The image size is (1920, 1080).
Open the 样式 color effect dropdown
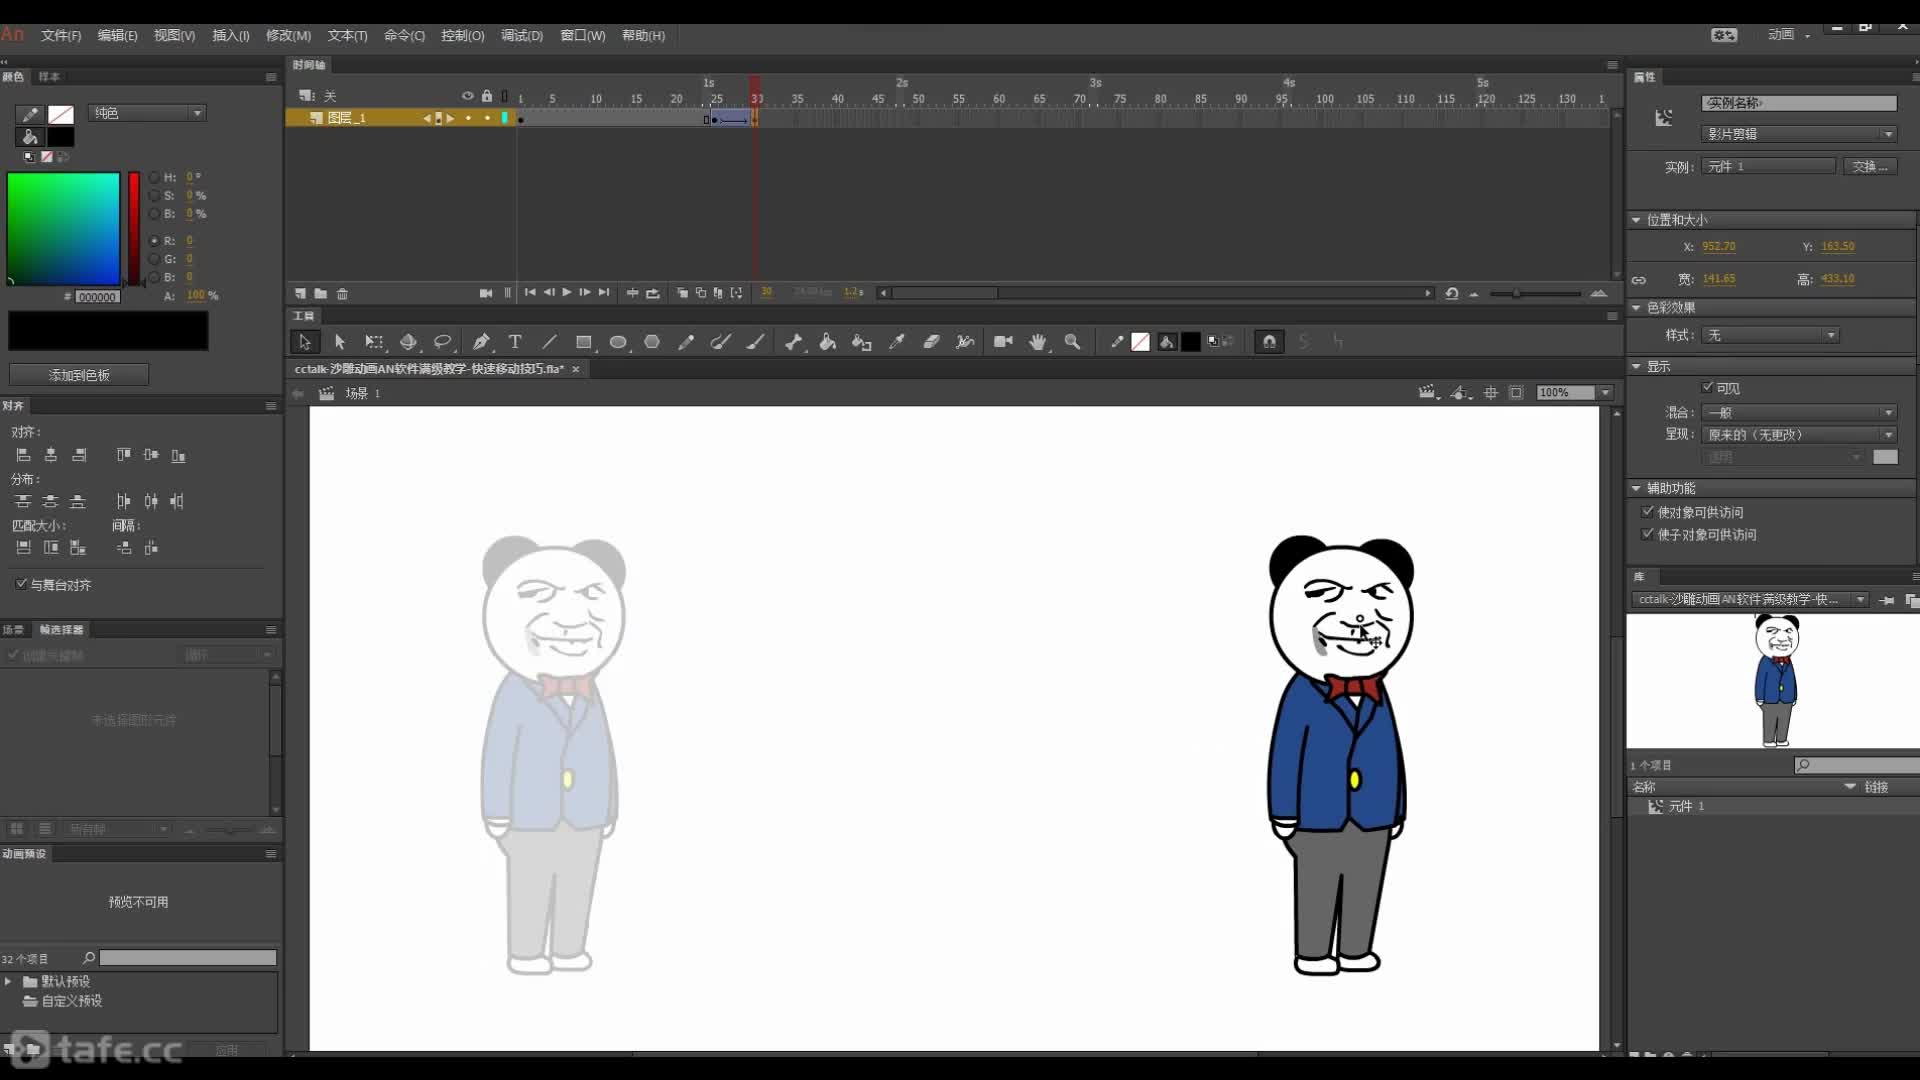pos(1769,335)
